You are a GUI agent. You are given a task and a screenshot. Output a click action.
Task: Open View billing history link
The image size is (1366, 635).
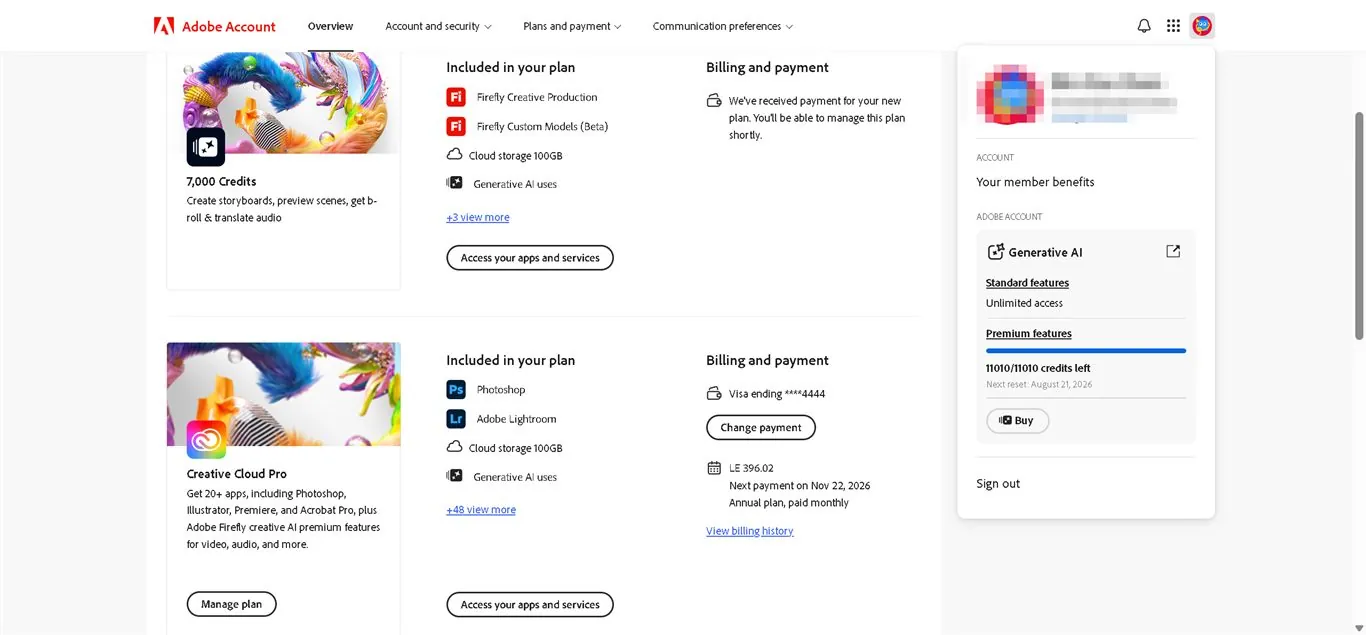tap(750, 531)
